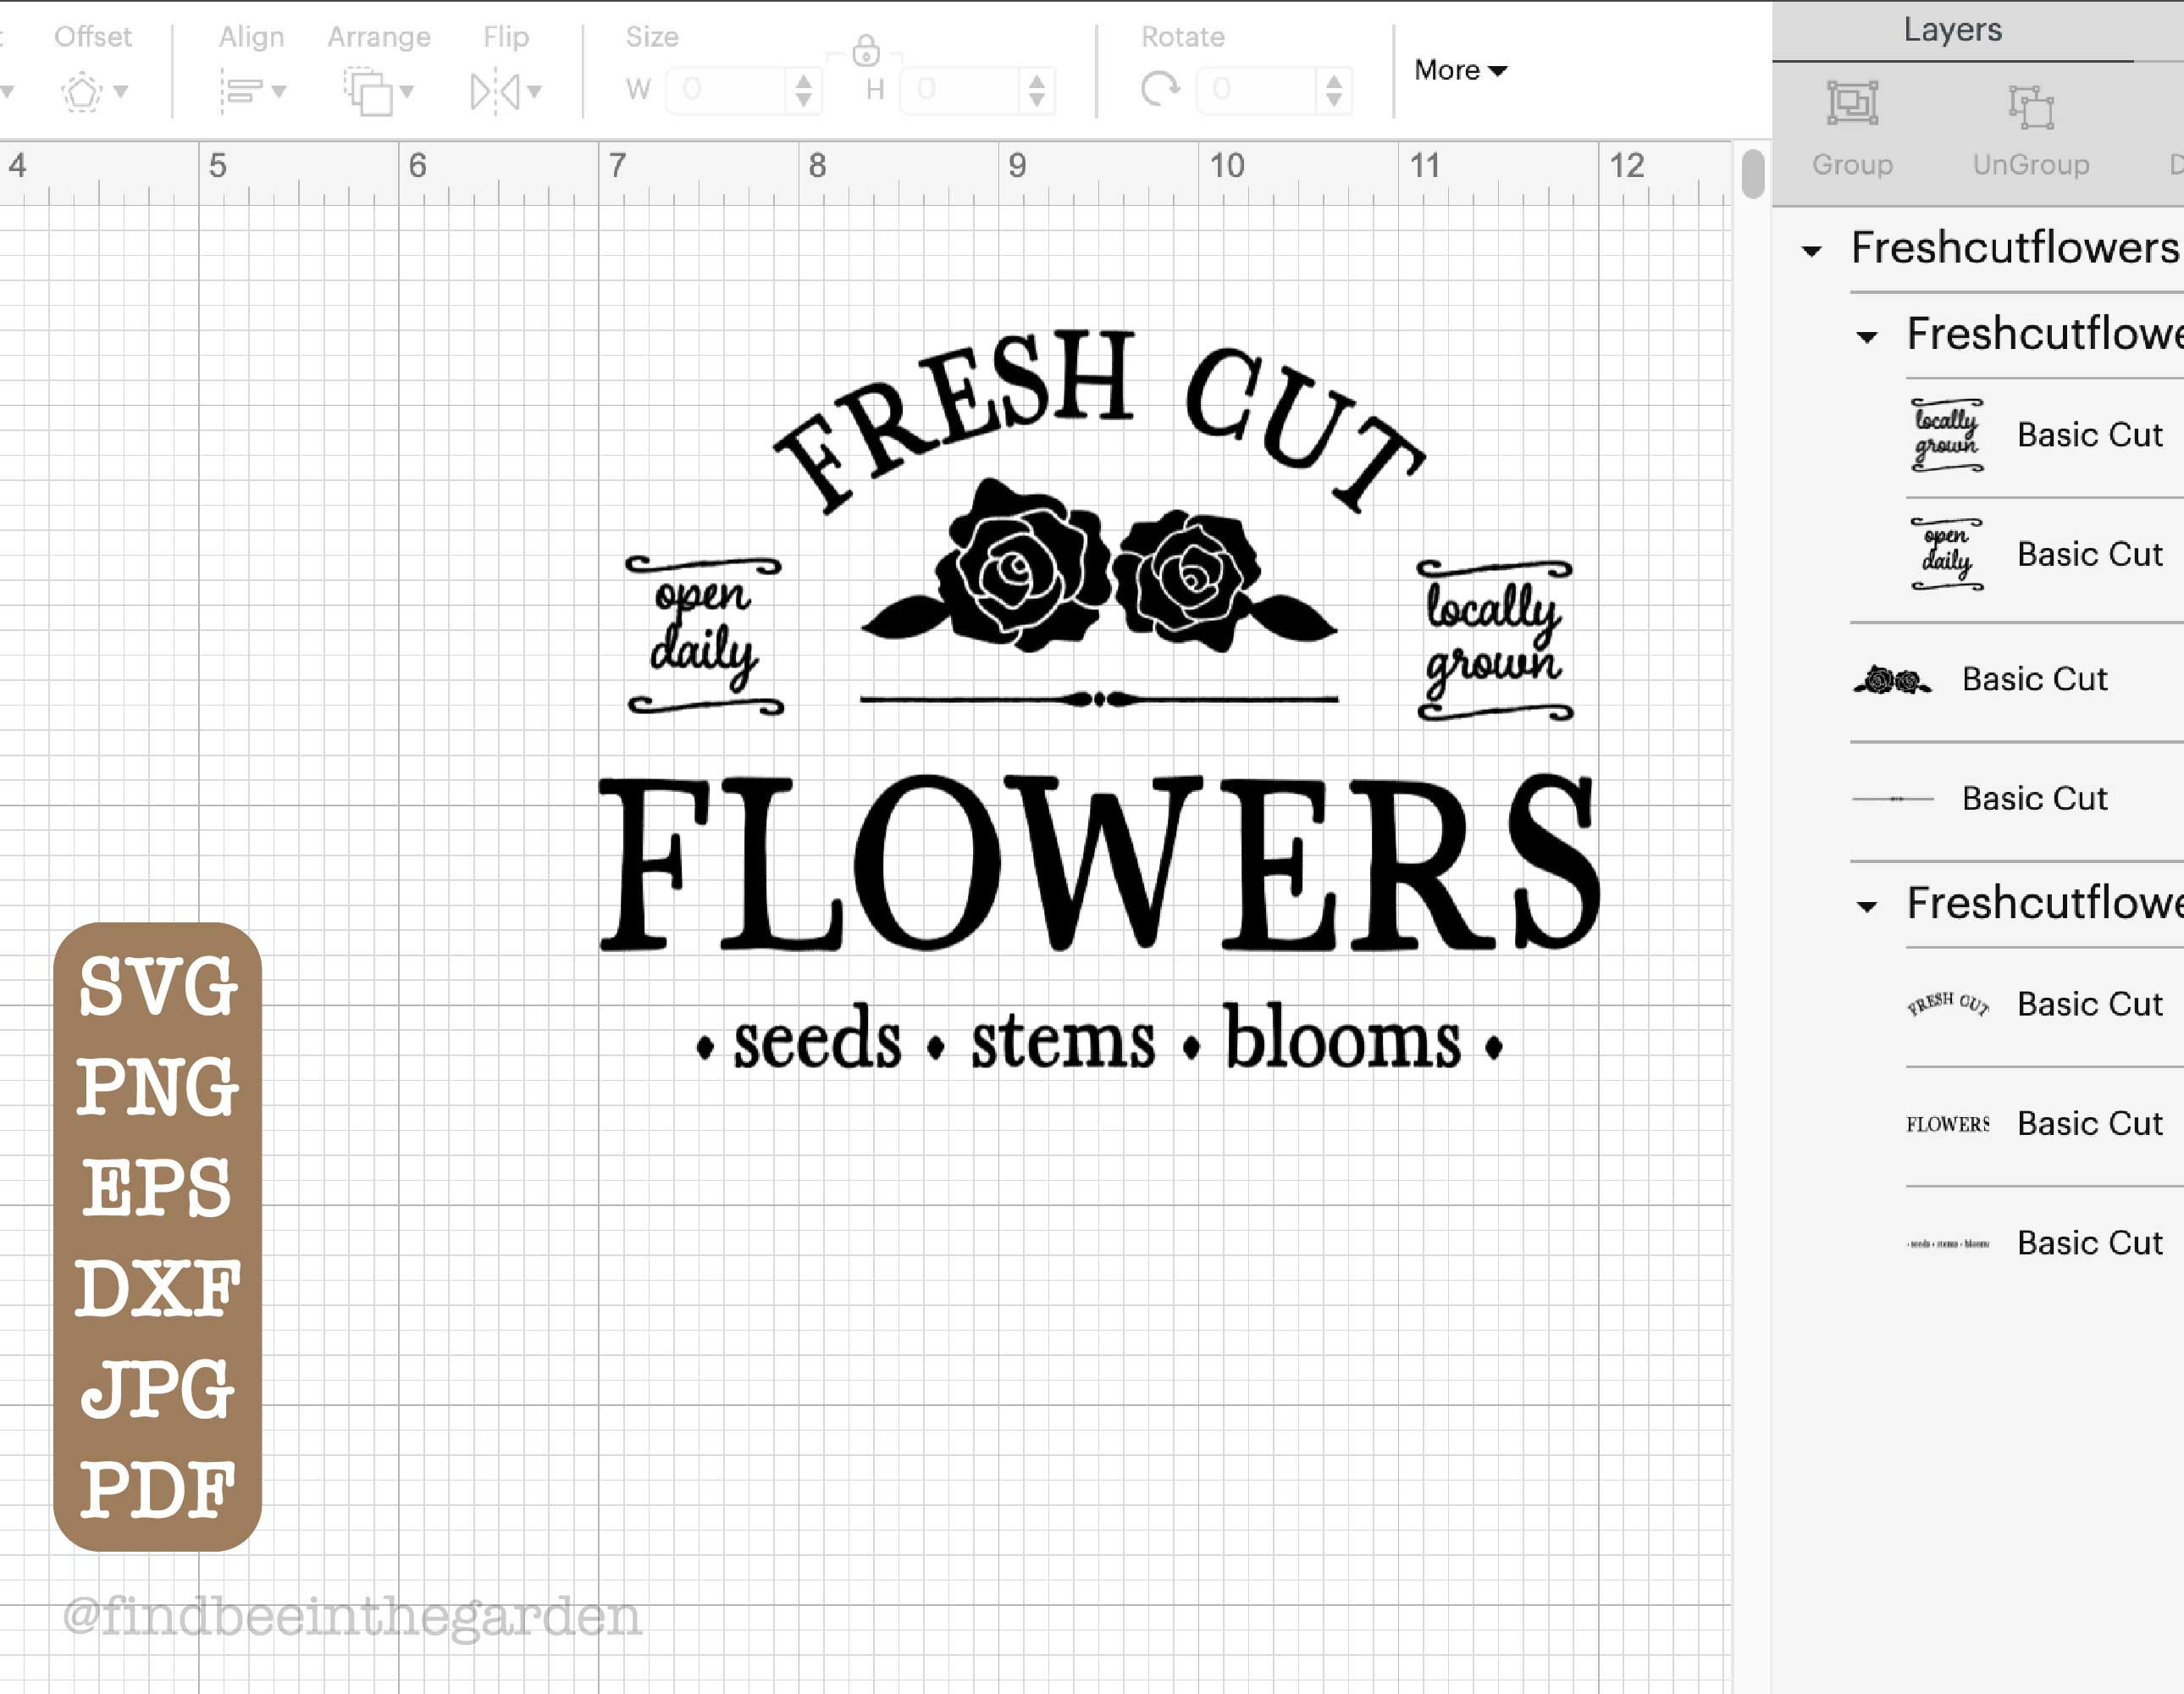This screenshot has height=1694, width=2184.
Task: Click the Arrange icon in the toolbar
Action: pyautogui.click(x=368, y=92)
